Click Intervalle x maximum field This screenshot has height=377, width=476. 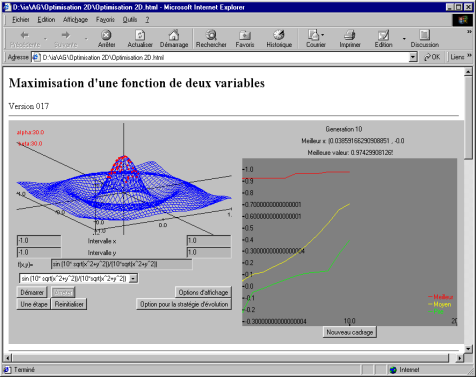(x=209, y=241)
